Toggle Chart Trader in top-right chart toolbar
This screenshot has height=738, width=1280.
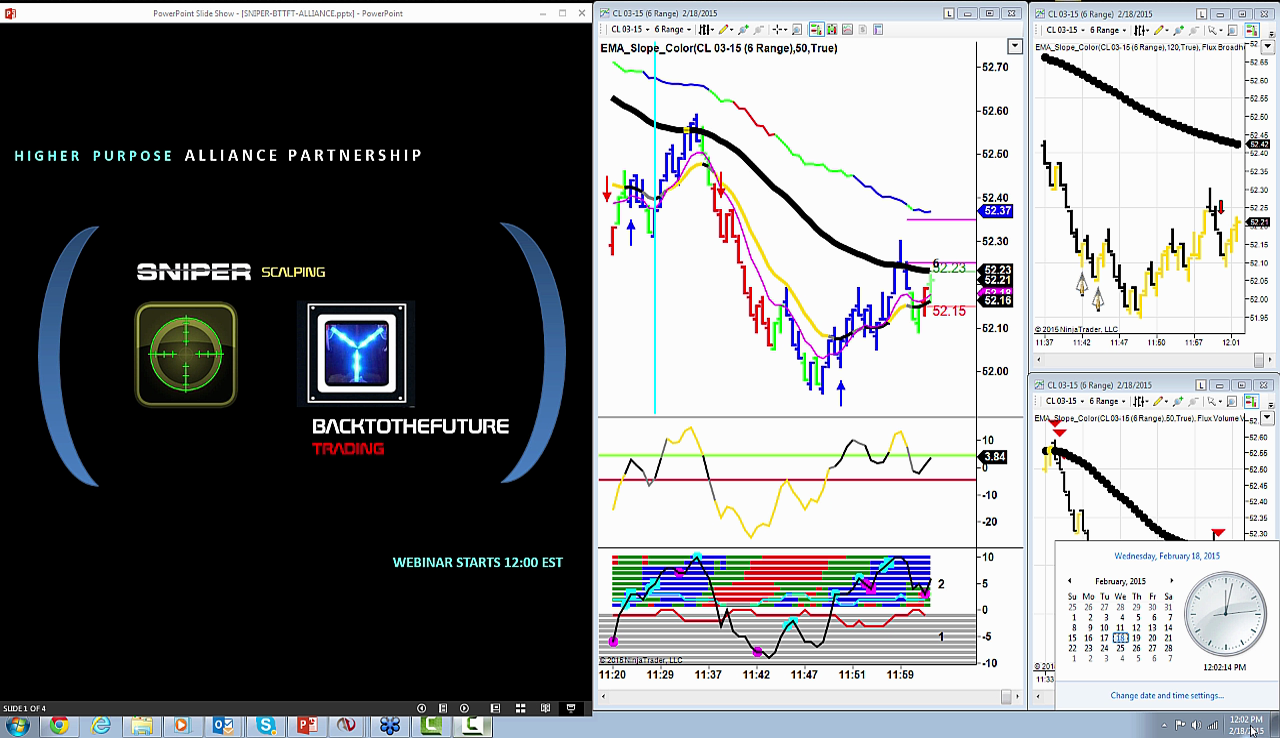click(x=1251, y=31)
